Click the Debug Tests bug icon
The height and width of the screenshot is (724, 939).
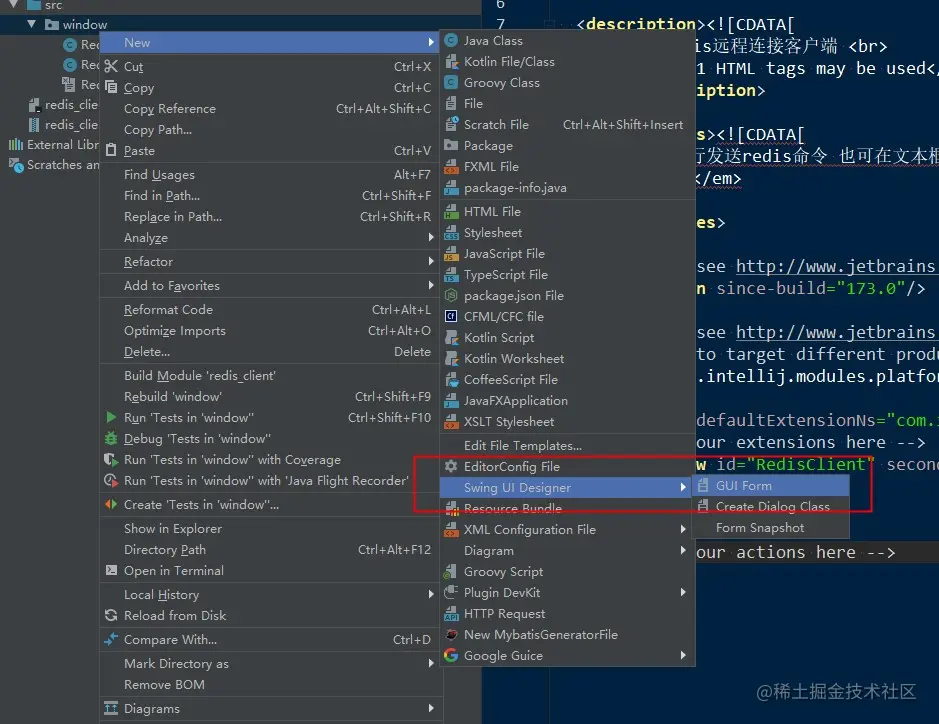click(111, 438)
